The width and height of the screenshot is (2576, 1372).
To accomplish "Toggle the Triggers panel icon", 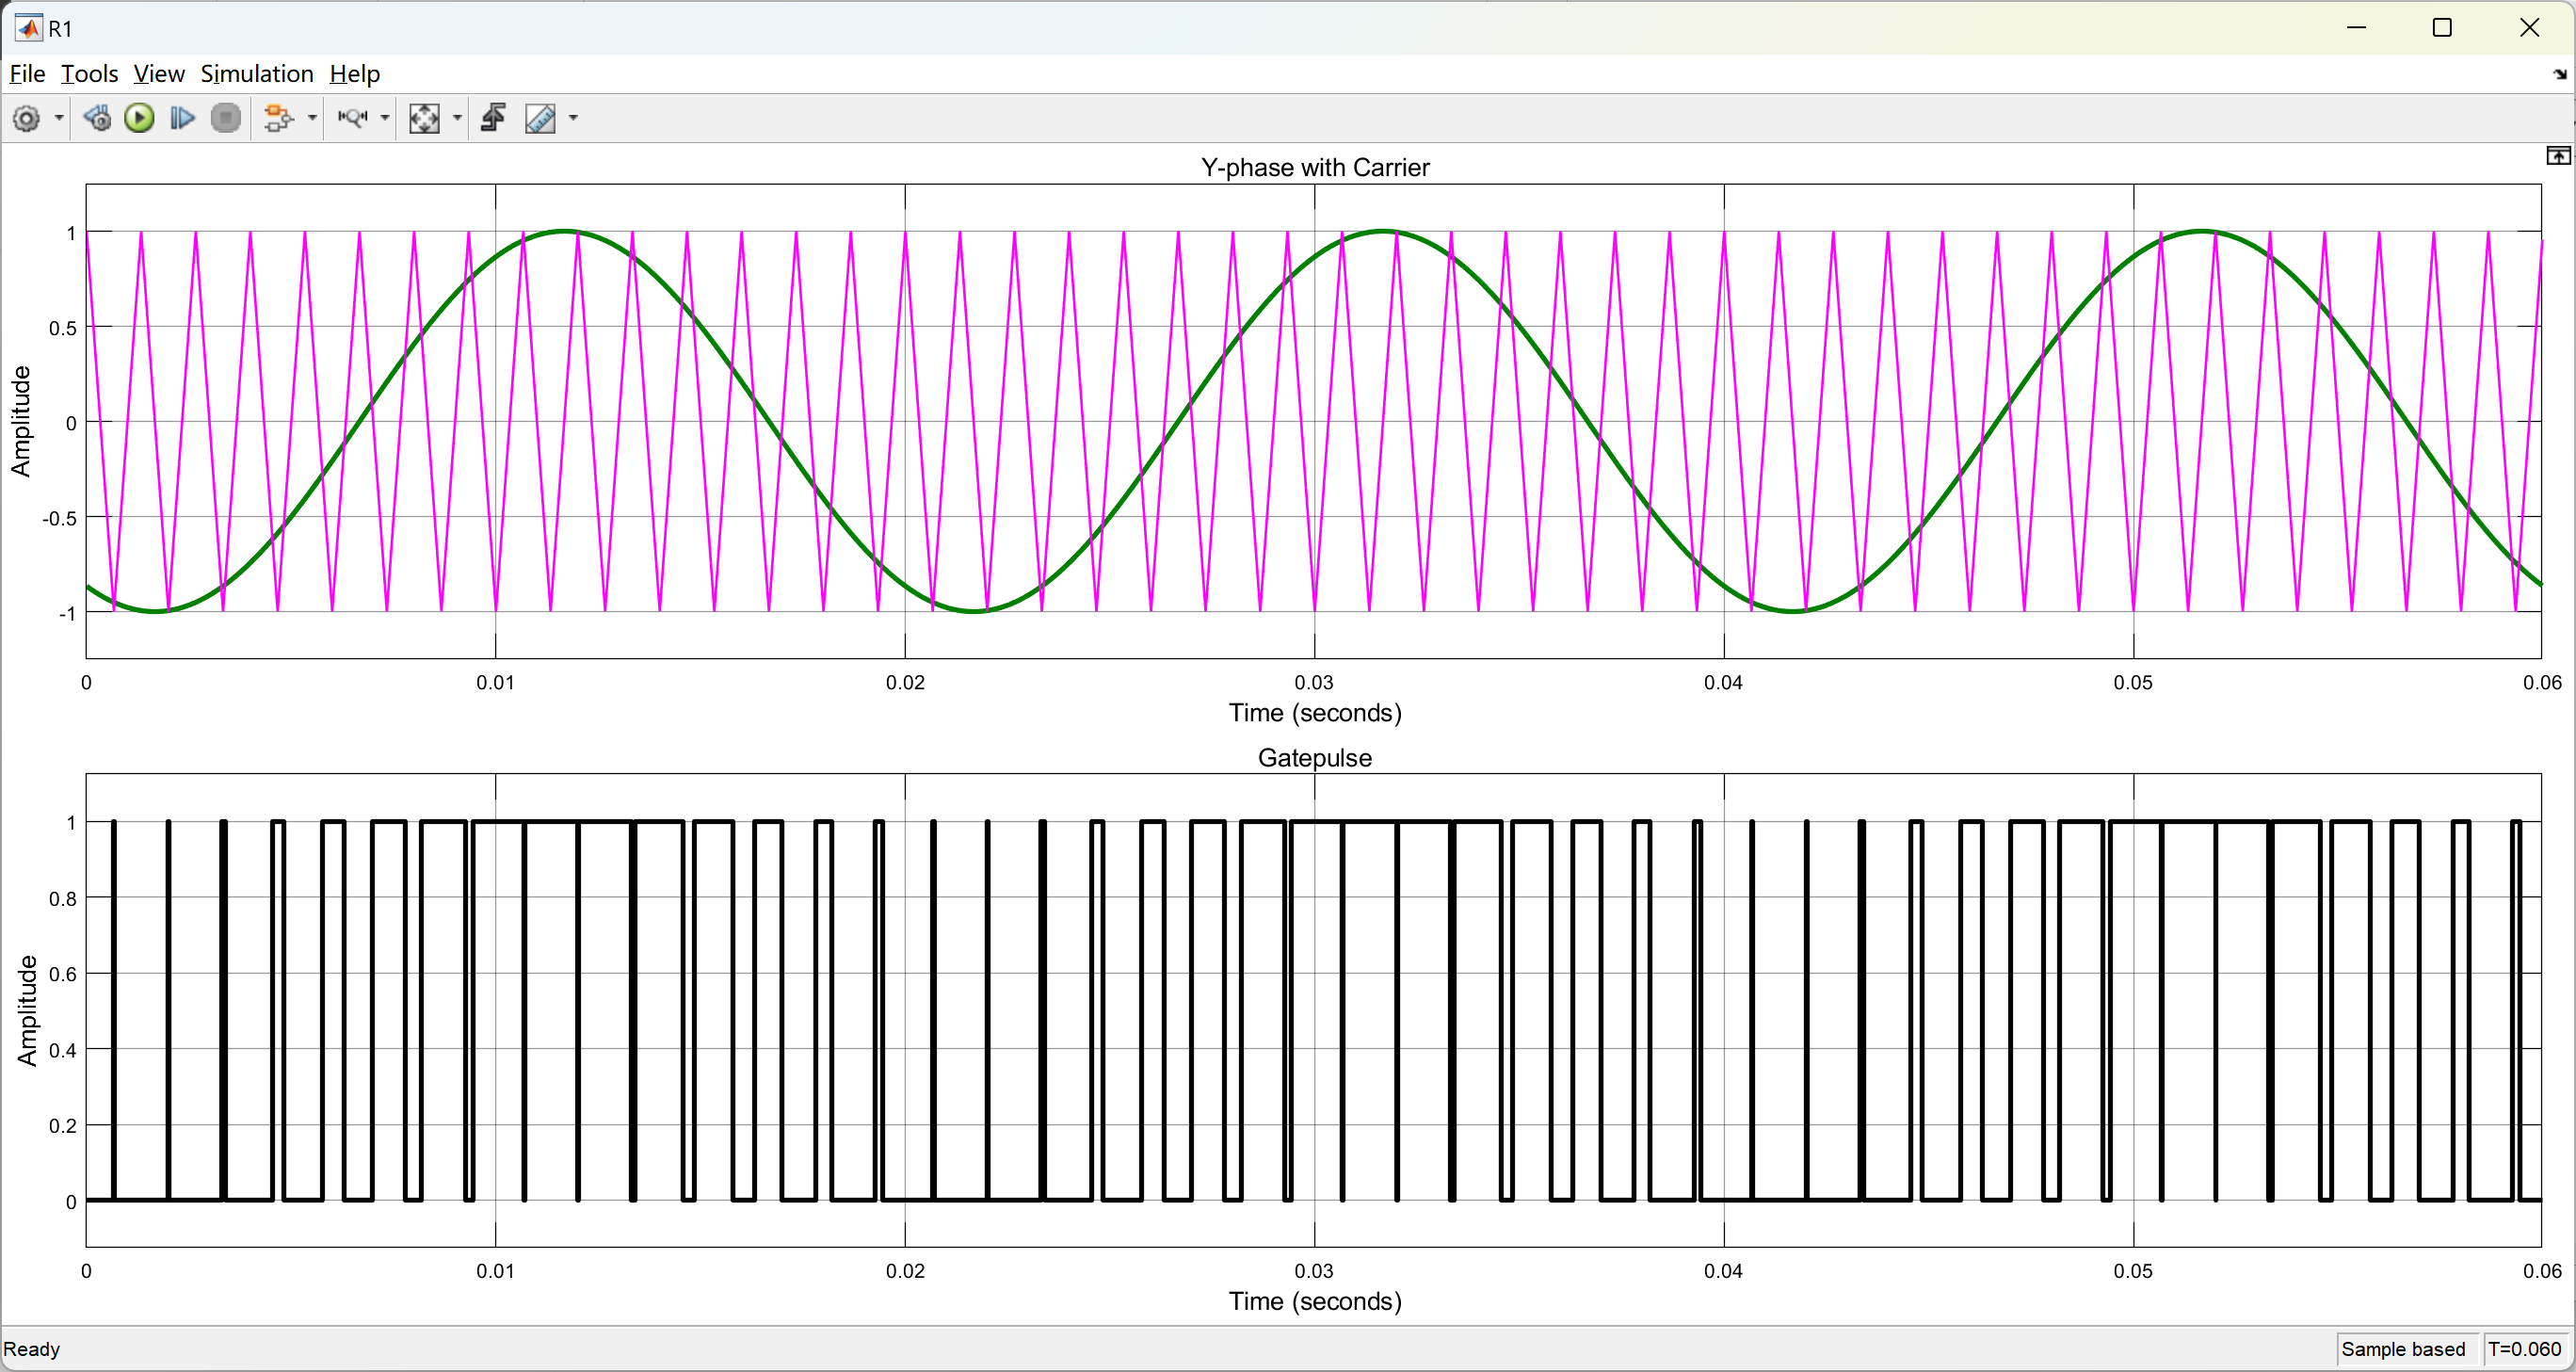I will coord(493,118).
